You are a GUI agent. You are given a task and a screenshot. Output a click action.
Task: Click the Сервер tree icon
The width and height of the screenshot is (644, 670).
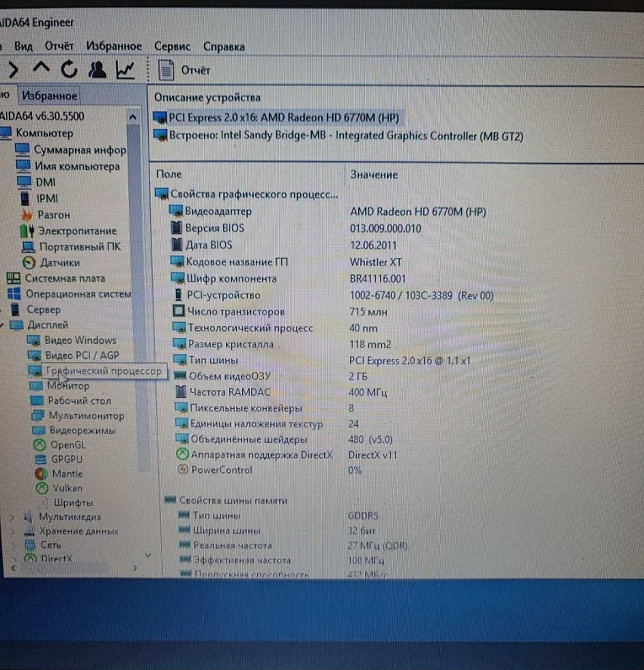[x=15, y=309]
